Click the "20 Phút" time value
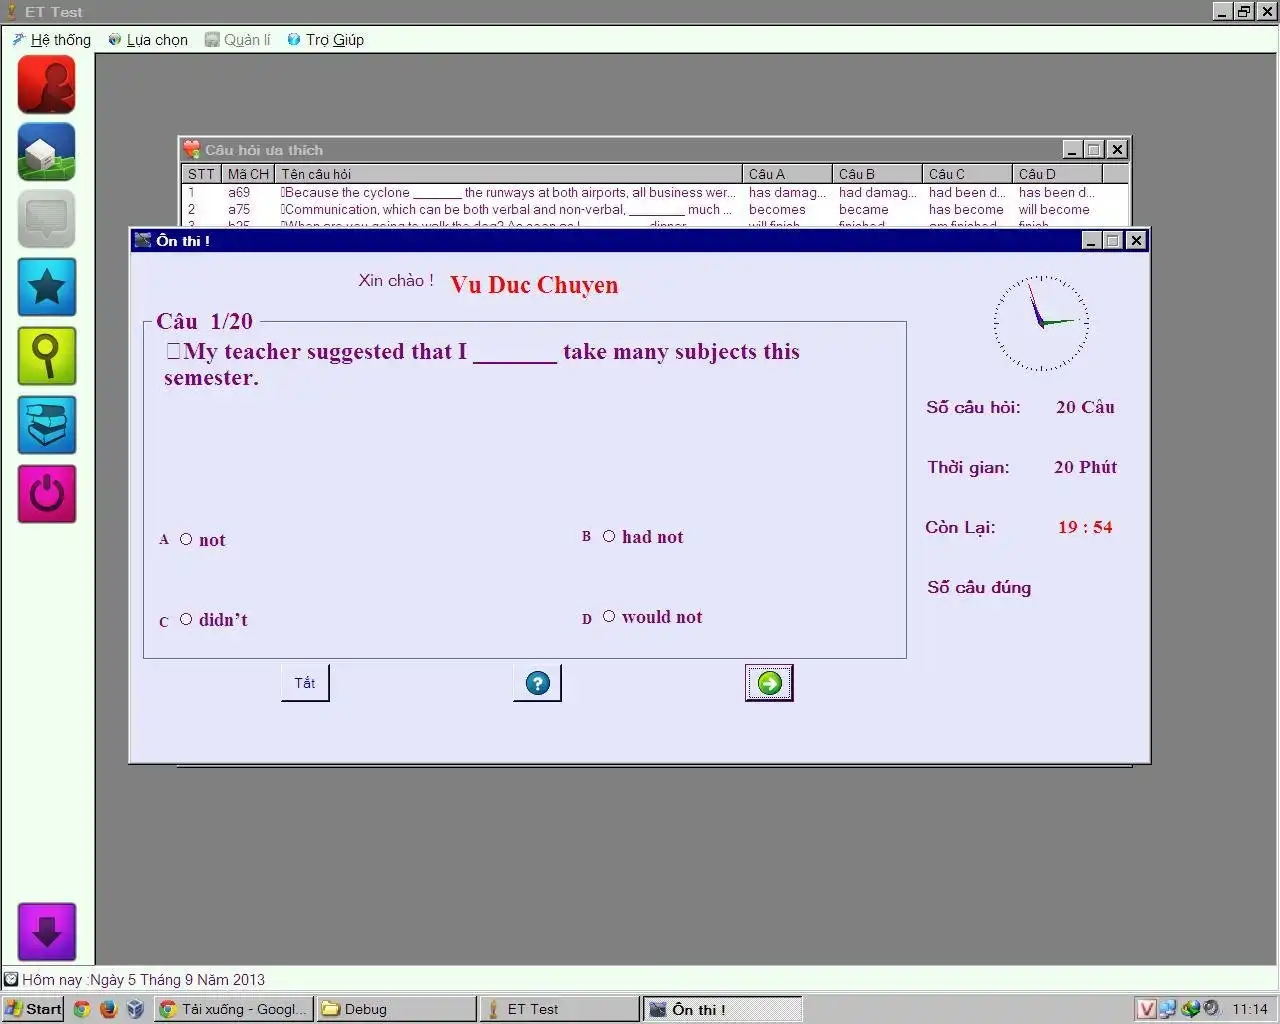This screenshot has height=1024, width=1280. 1085,467
